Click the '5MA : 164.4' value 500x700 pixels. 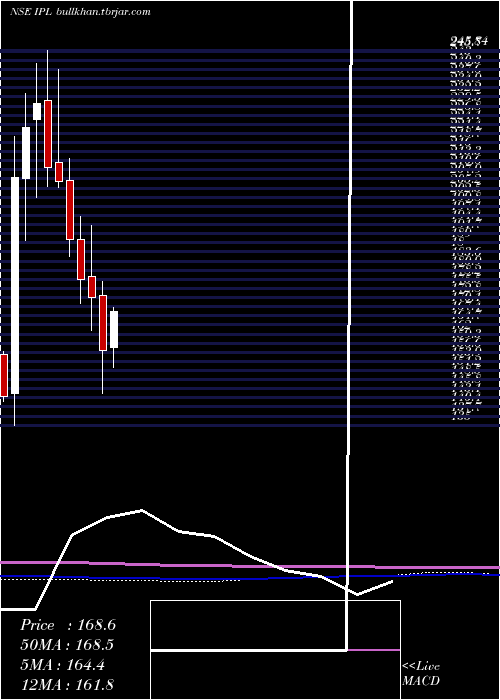[62, 665]
